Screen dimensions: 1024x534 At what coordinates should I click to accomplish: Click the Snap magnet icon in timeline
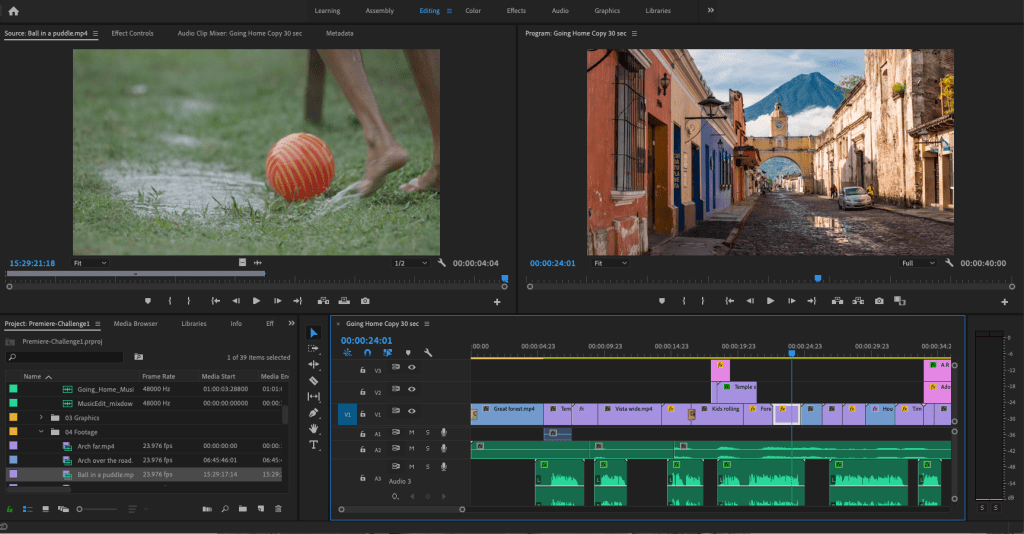pyautogui.click(x=367, y=352)
